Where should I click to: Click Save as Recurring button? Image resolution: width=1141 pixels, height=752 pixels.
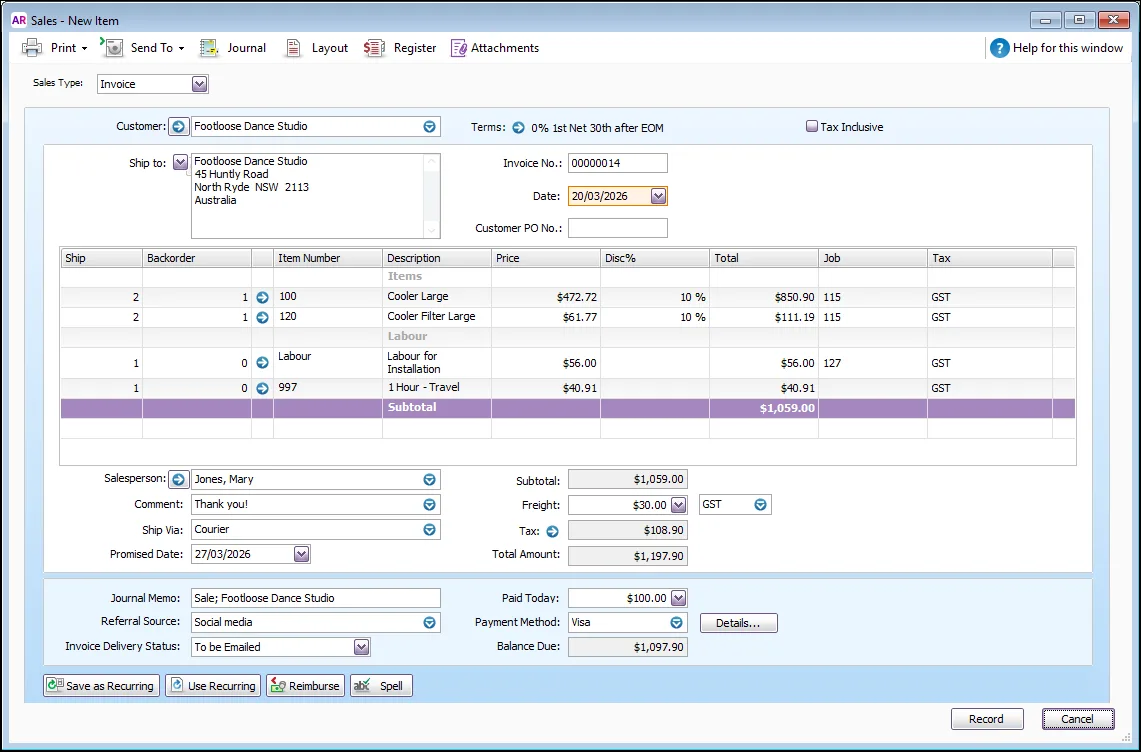coord(101,686)
